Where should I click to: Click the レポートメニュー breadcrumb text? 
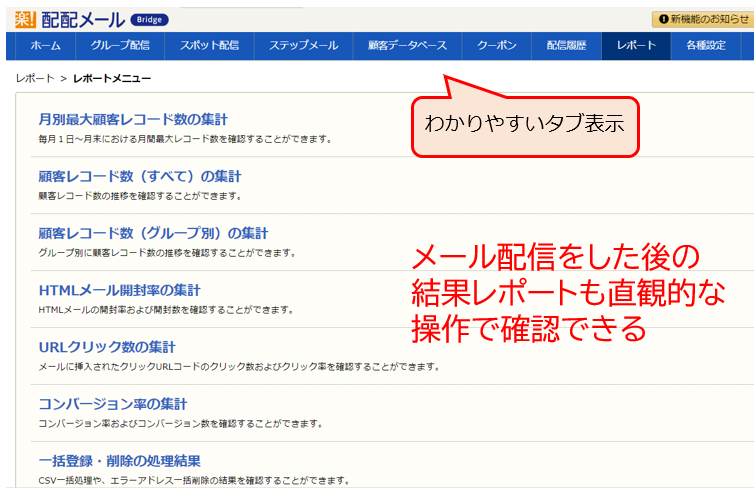[112, 78]
